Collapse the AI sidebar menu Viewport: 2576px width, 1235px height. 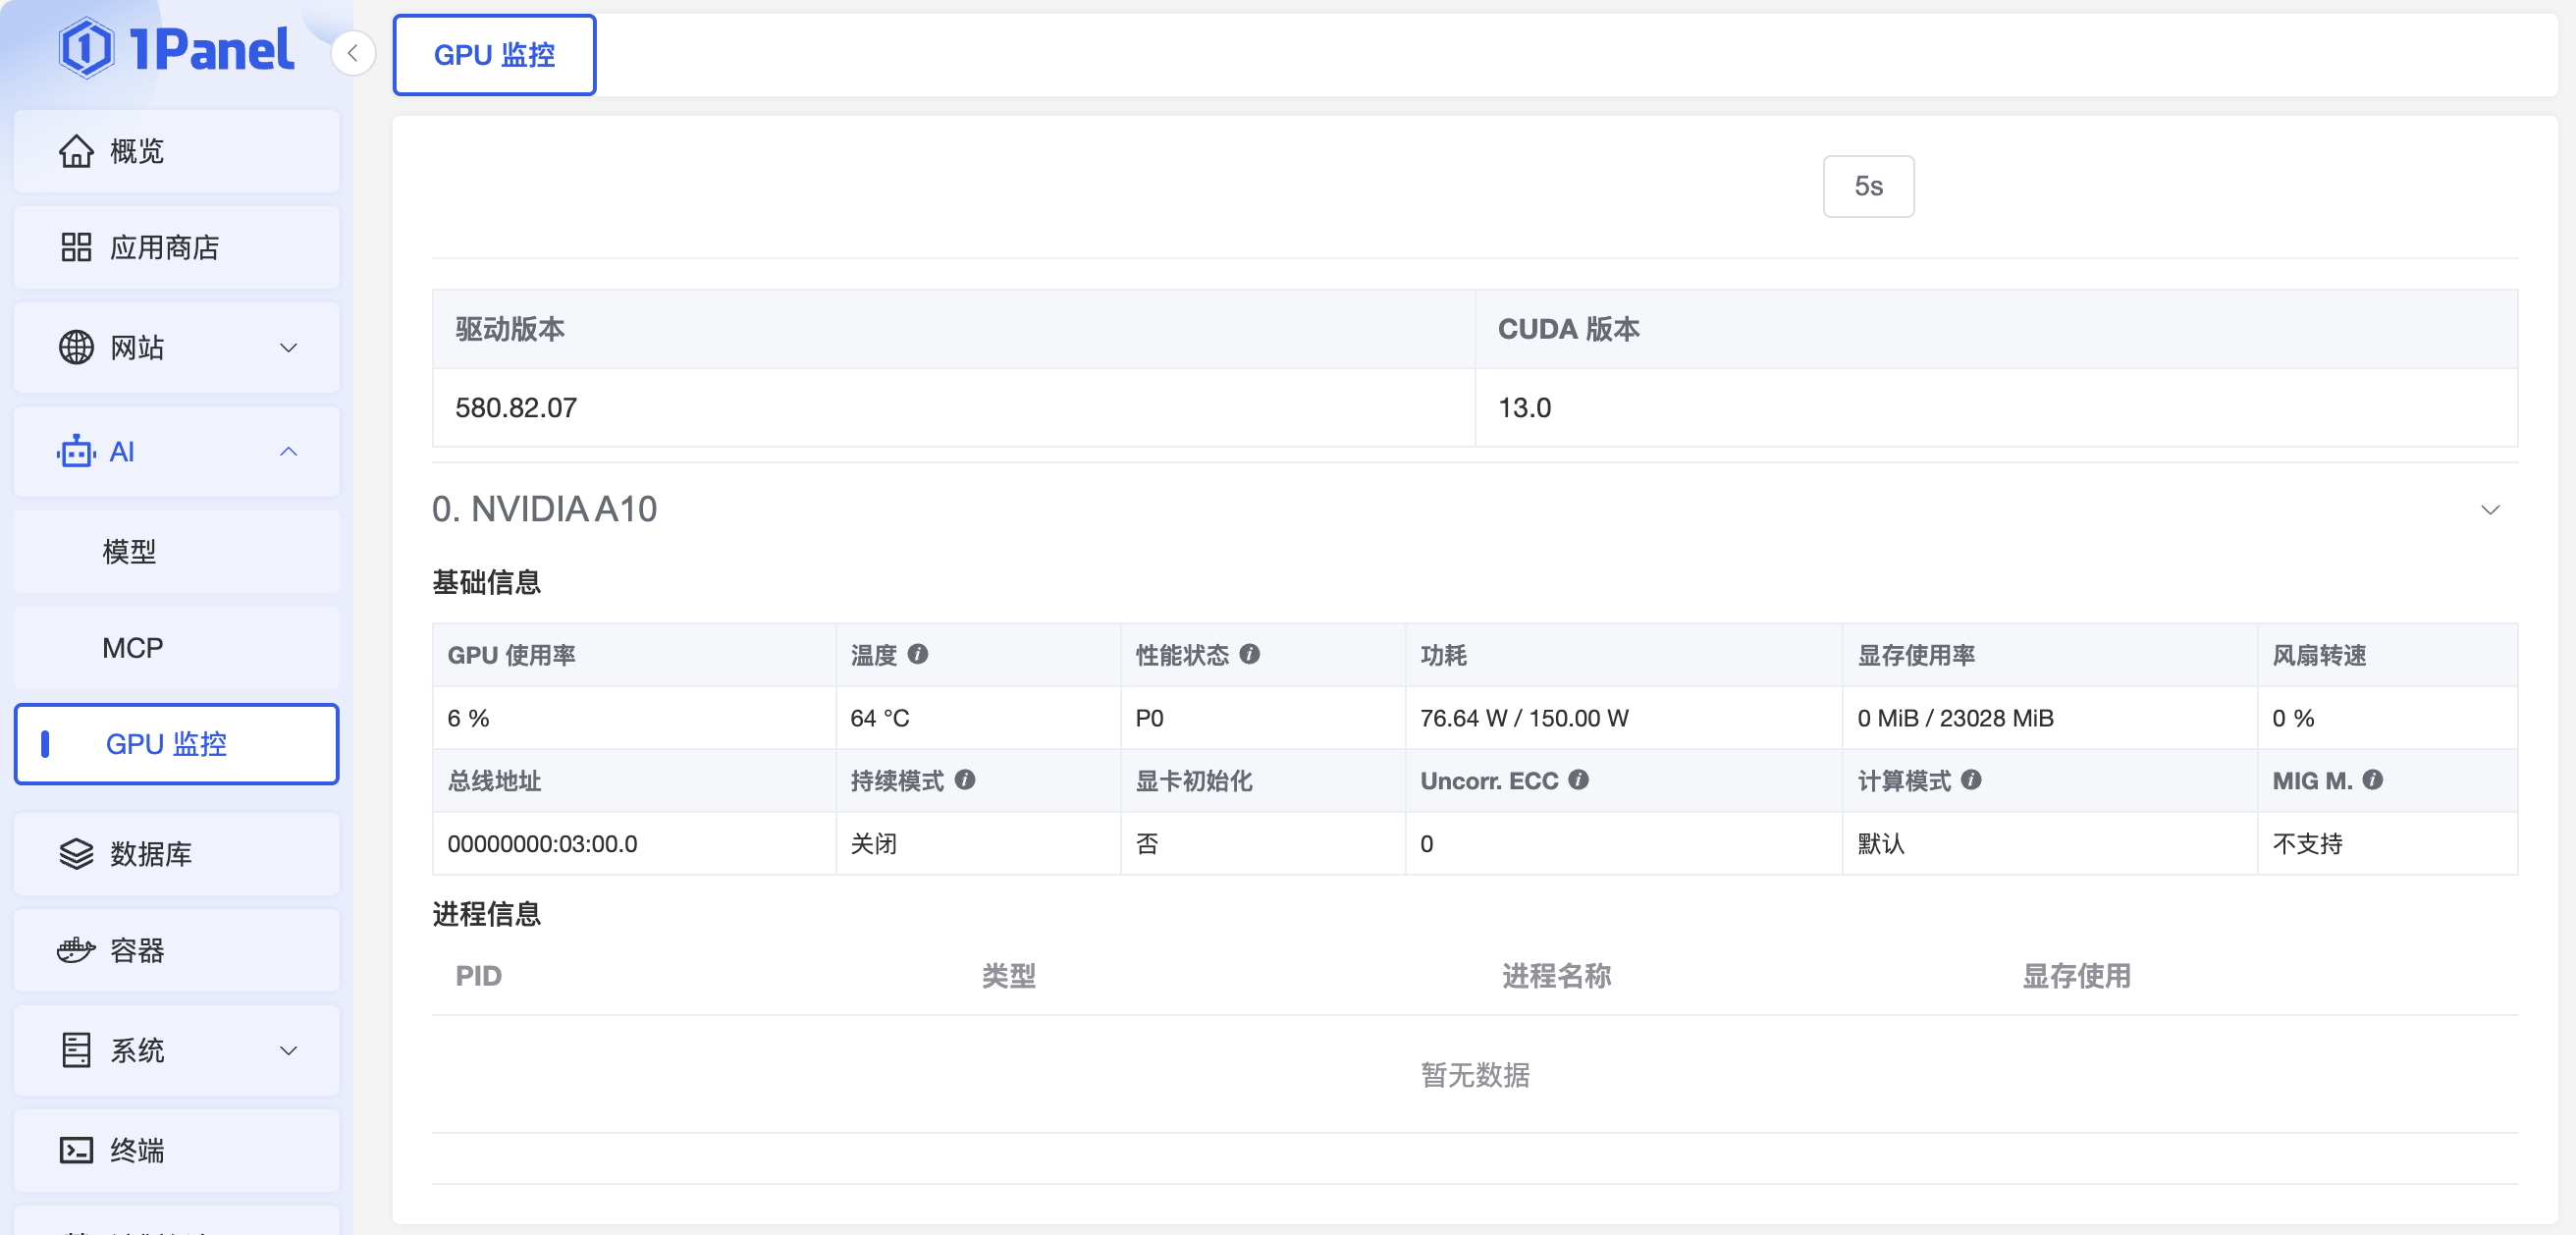[177, 452]
